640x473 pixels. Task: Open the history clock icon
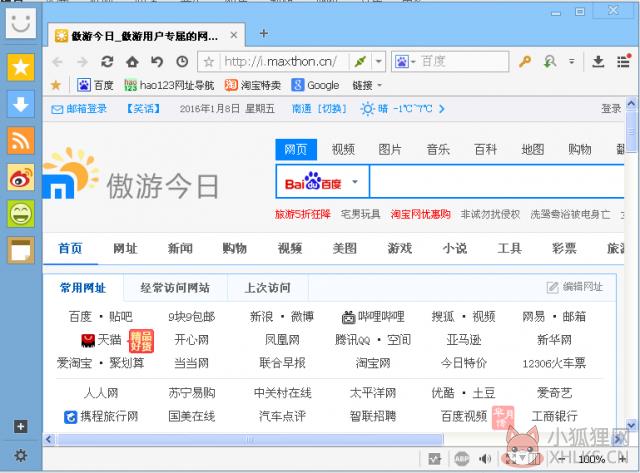click(182, 62)
